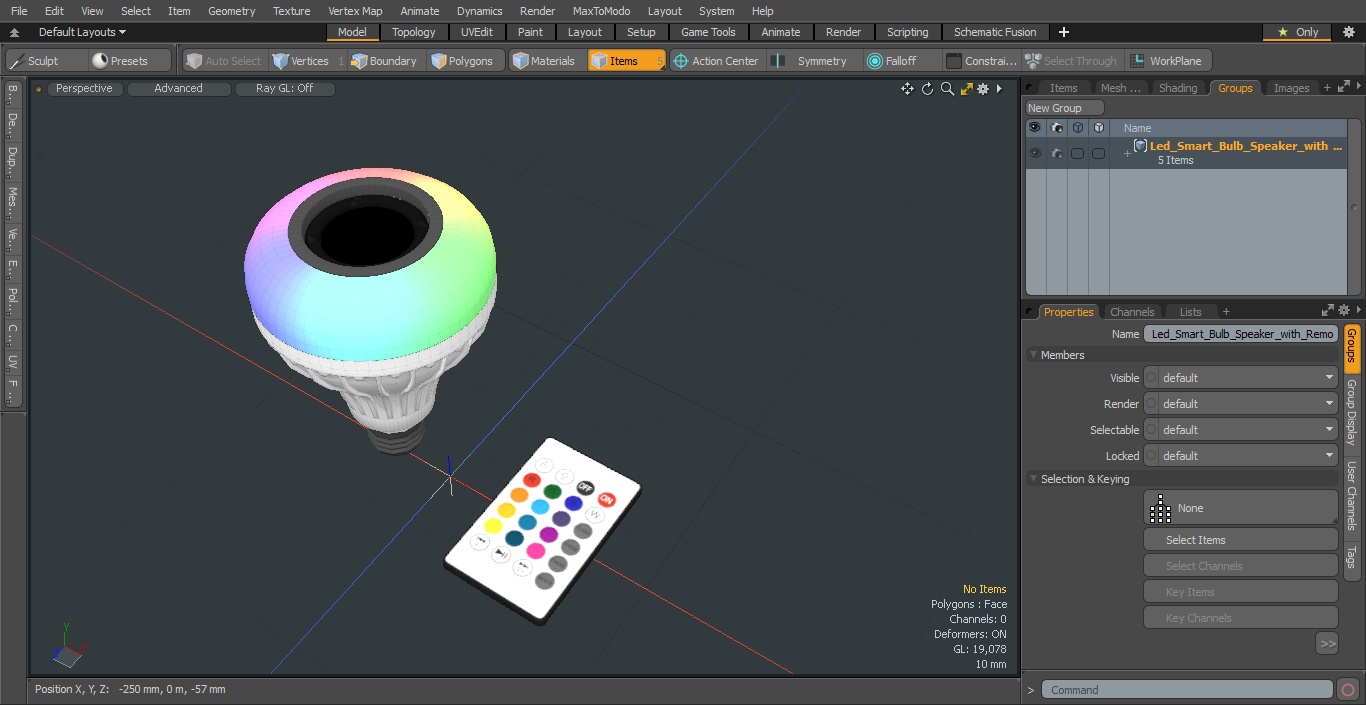
Task: Click the viewport zoom magnifier icon
Action: click(947, 89)
